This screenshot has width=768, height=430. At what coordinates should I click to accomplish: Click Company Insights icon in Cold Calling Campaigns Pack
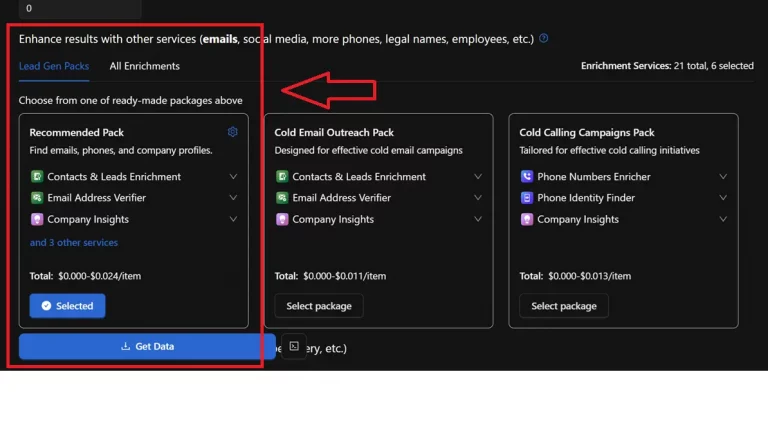tap(527, 219)
